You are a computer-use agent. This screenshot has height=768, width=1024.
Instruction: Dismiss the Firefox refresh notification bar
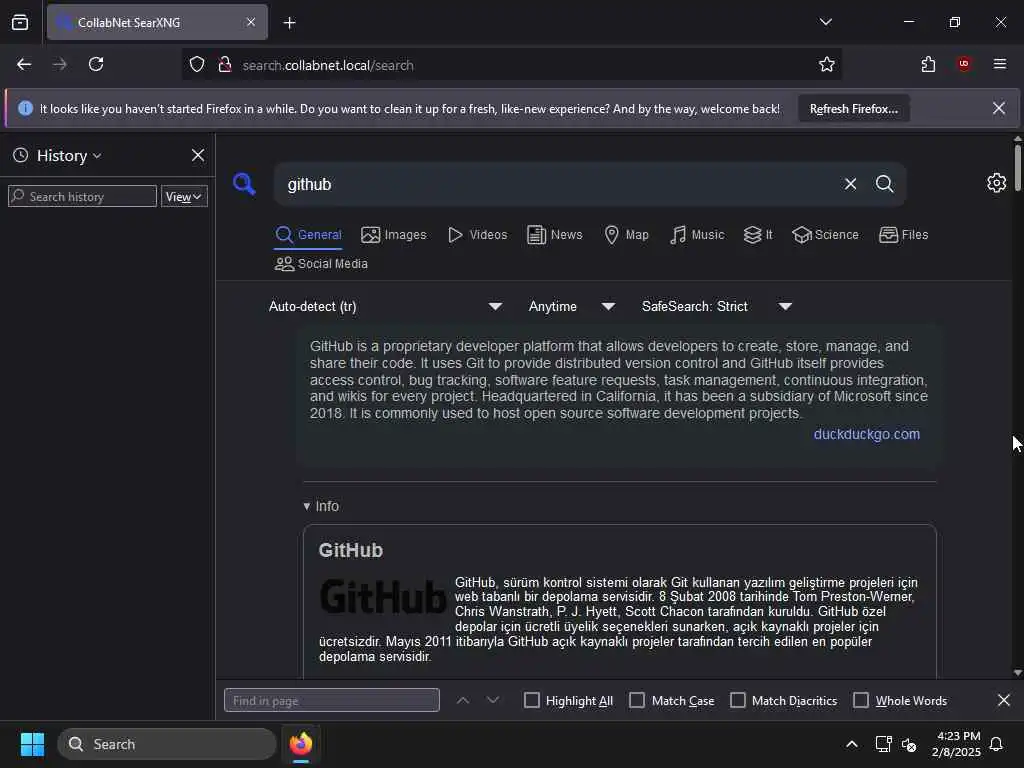[999, 108]
